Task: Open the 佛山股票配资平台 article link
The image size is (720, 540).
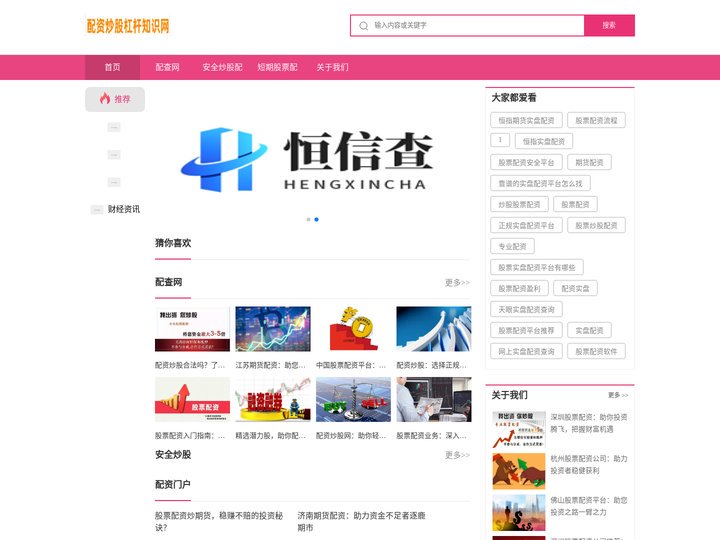Action: [589, 506]
